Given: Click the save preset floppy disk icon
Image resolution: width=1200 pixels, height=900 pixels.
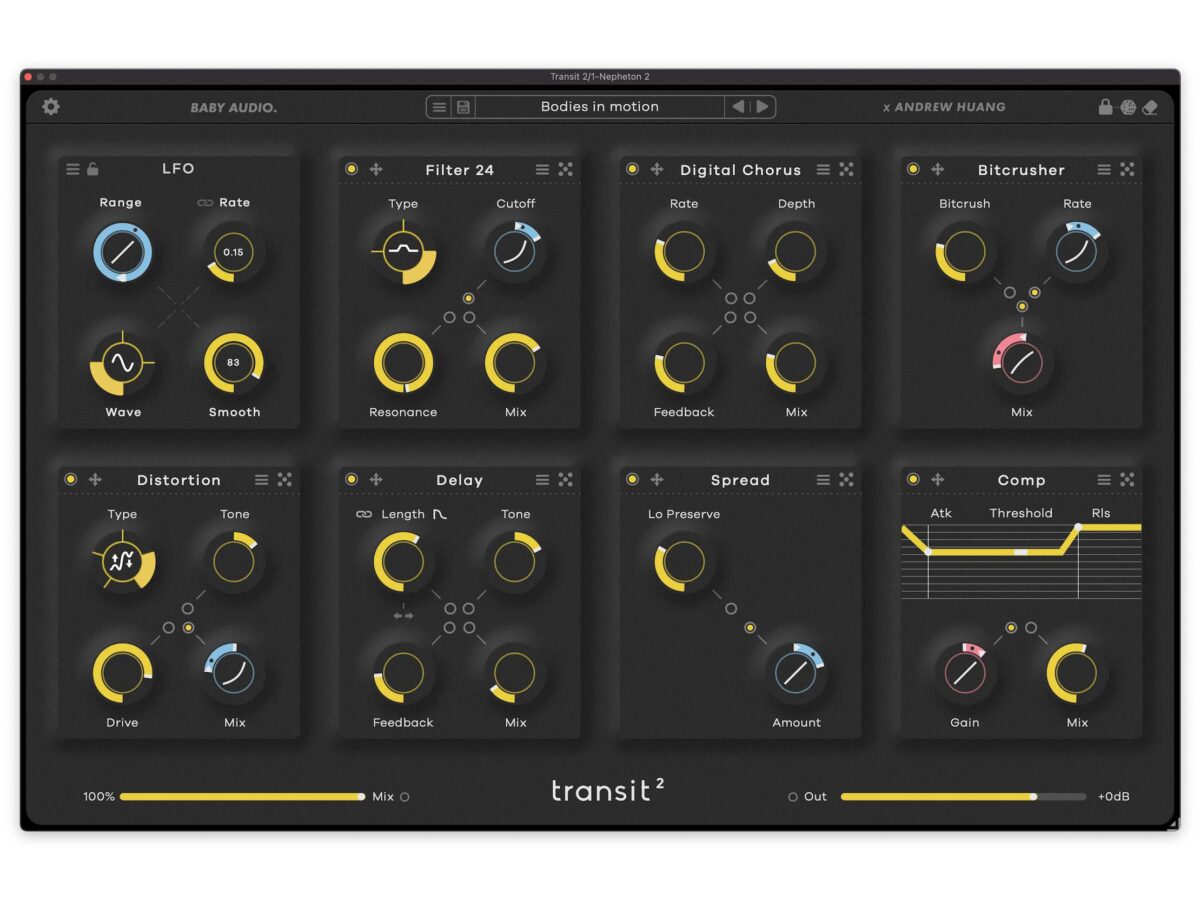Looking at the screenshot, I should coord(463,107).
